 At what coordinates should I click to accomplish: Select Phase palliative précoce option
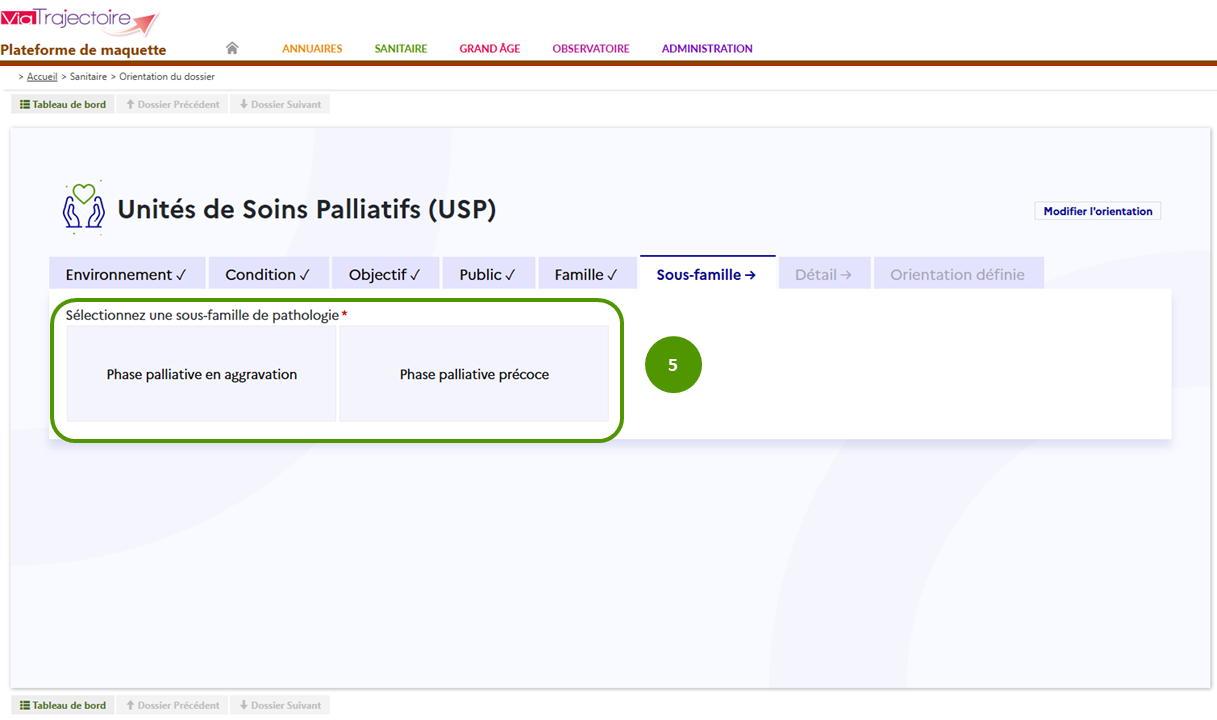[474, 374]
